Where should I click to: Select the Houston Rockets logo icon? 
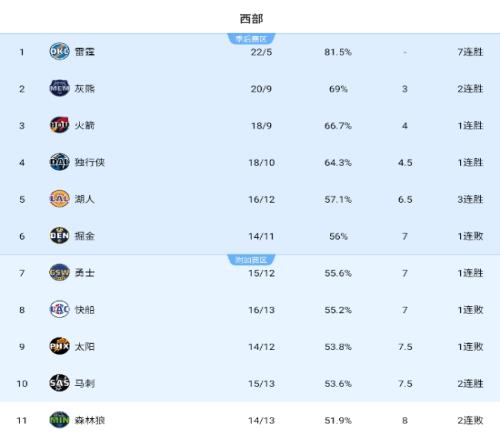(x=59, y=125)
